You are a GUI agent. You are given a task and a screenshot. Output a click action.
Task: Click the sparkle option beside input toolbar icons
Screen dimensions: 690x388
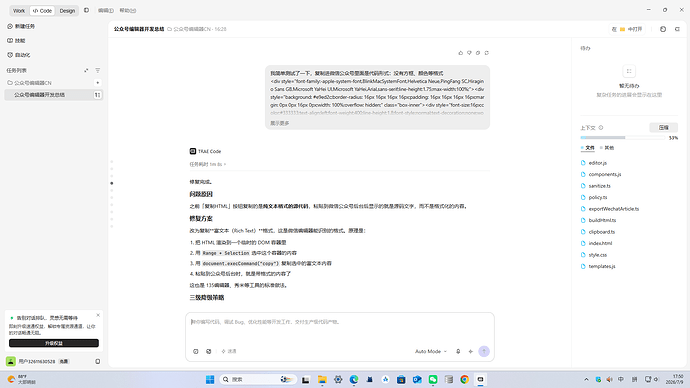click(x=229, y=351)
